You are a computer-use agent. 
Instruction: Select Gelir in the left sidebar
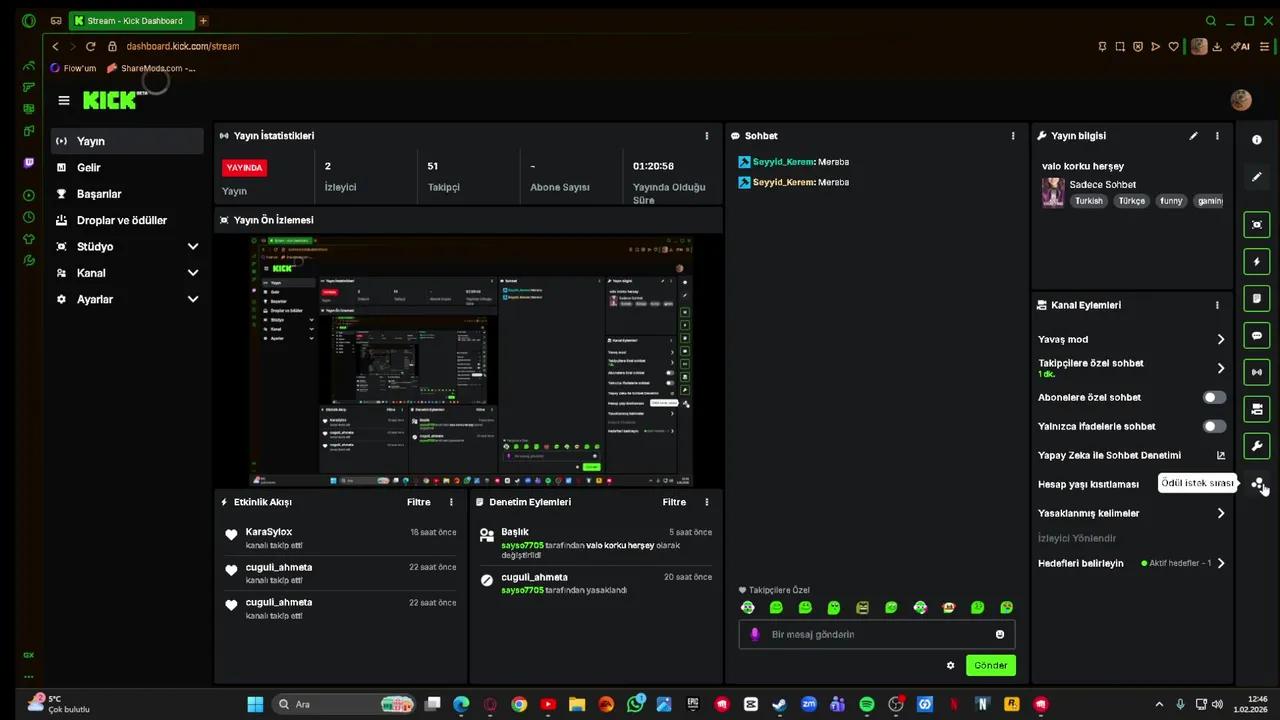tap(89, 168)
